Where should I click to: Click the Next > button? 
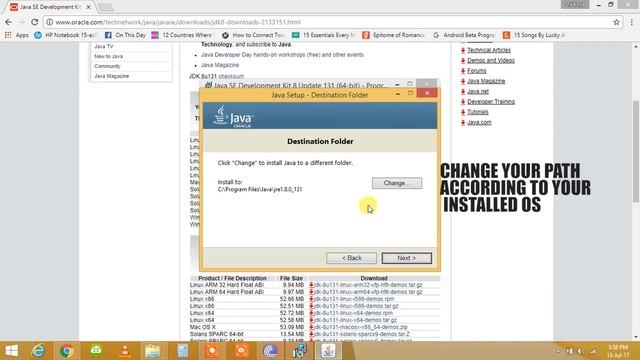(407, 258)
